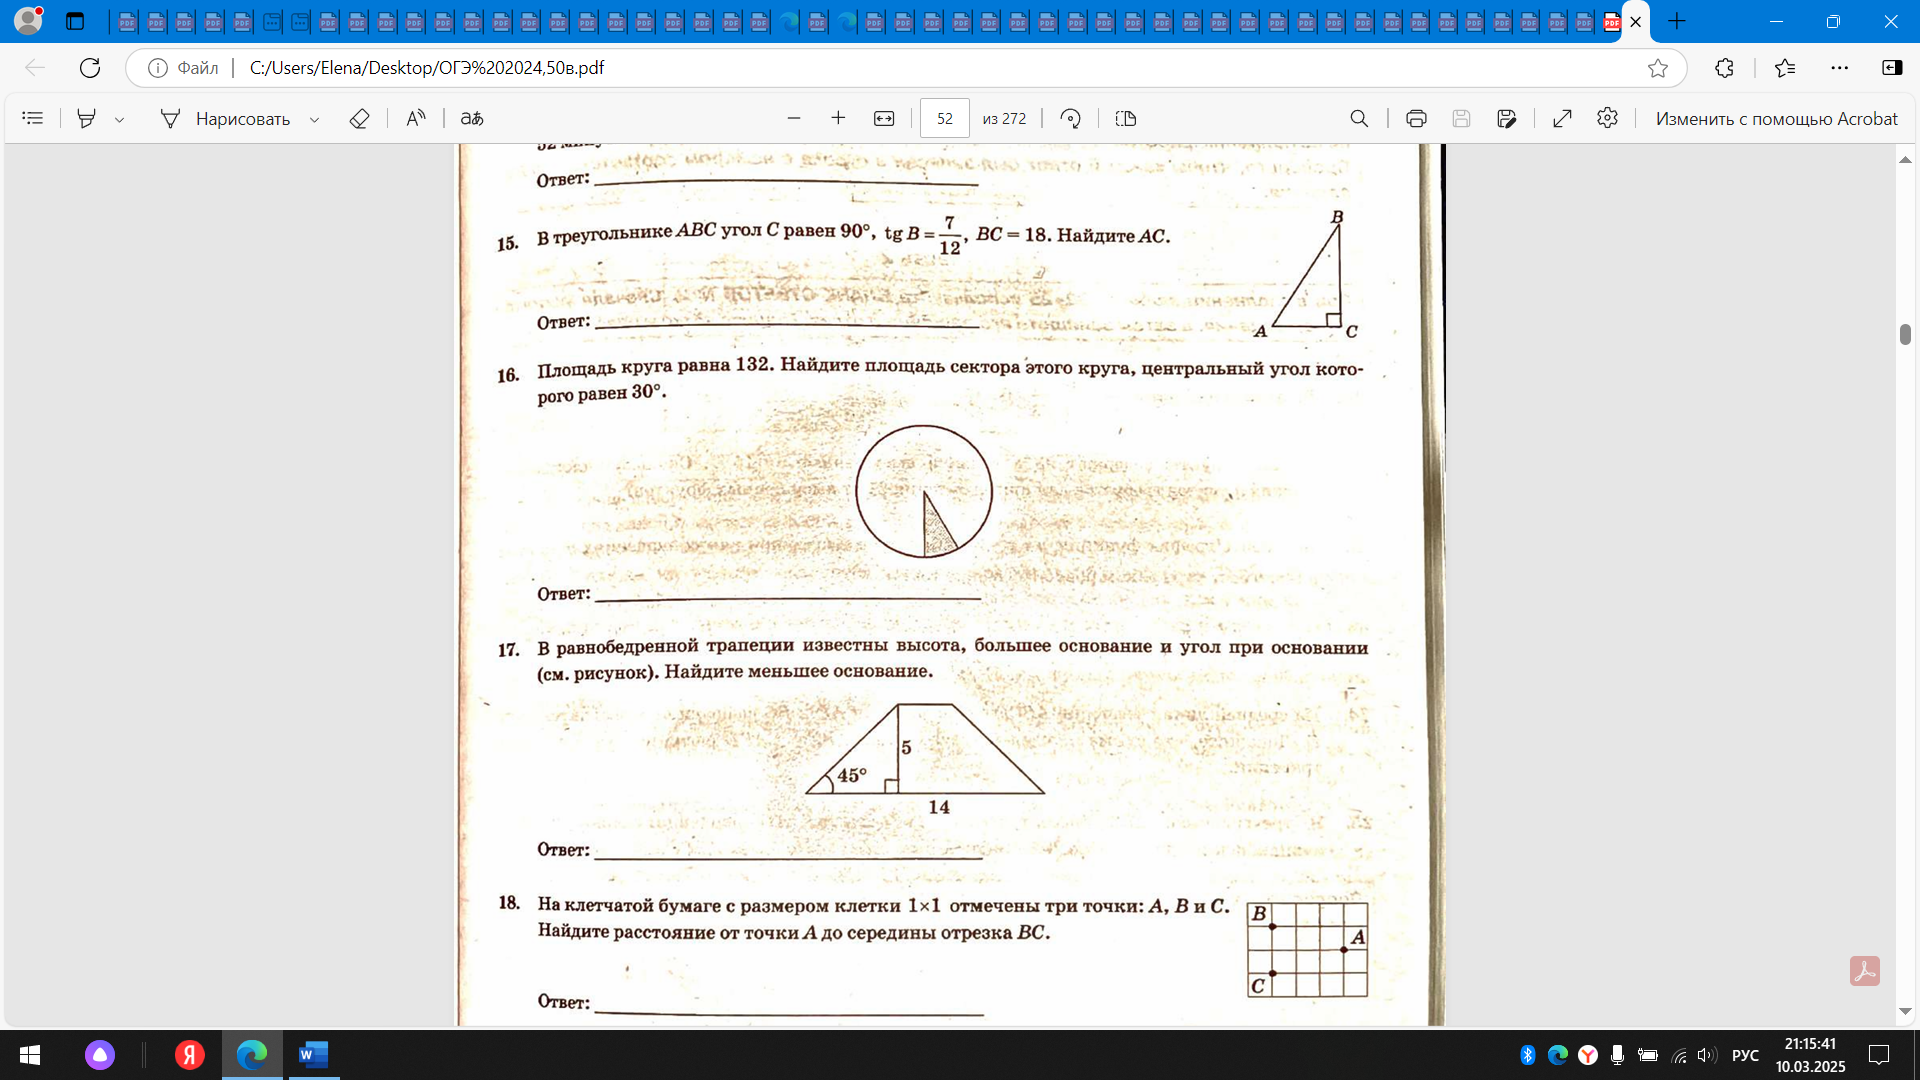Expand the Draw tool options arrow

point(314,119)
